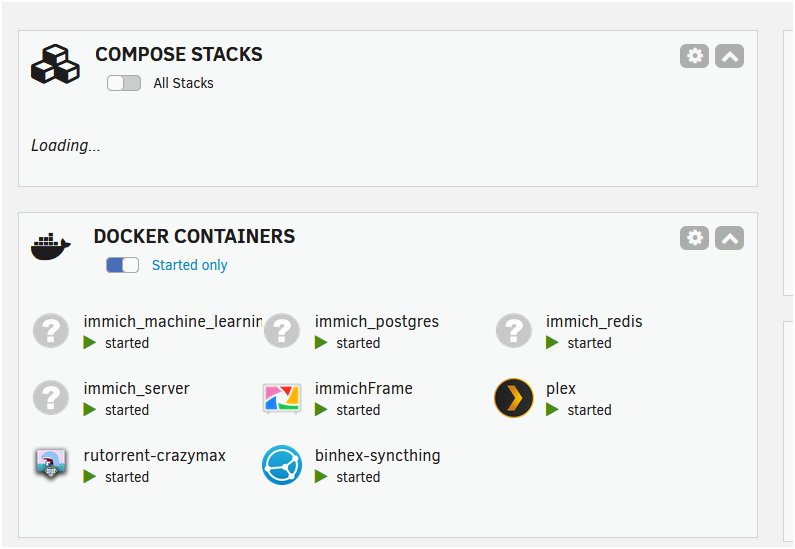Collapse the Compose Stacks panel

[730, 56]
